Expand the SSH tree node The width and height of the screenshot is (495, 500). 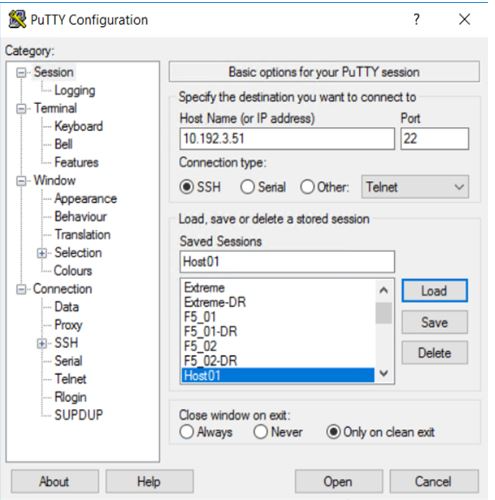coord(42,343)
